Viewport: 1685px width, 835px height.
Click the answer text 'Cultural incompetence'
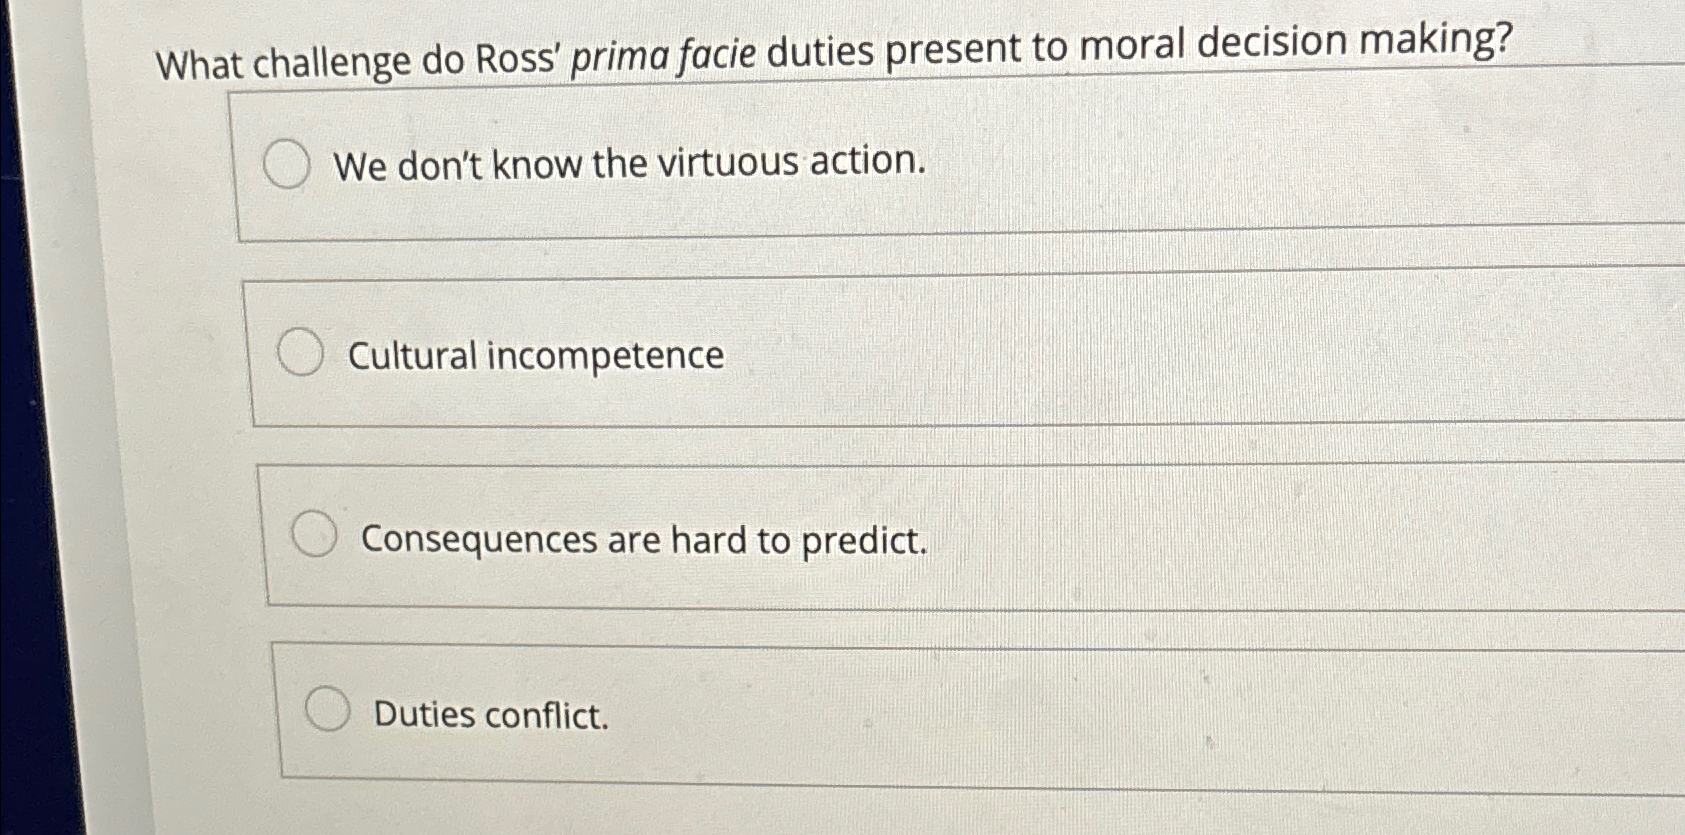tap(536, 356)
